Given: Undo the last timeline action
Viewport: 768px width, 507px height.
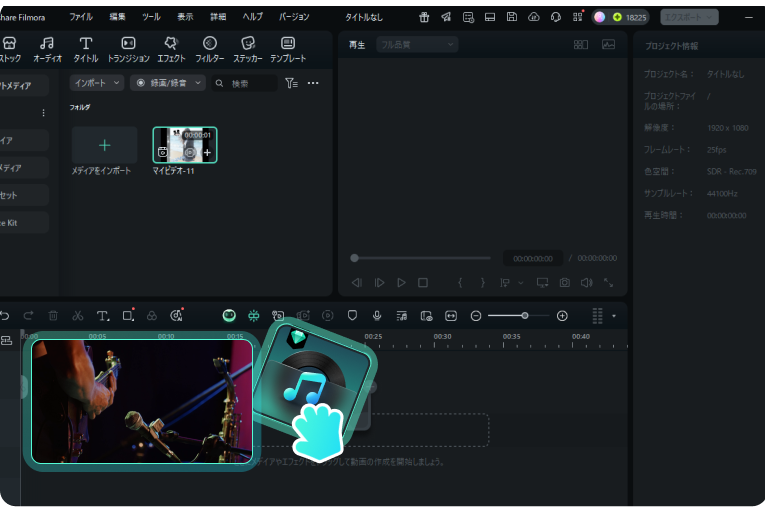Looking at the screenshot, I should [5, 316].
